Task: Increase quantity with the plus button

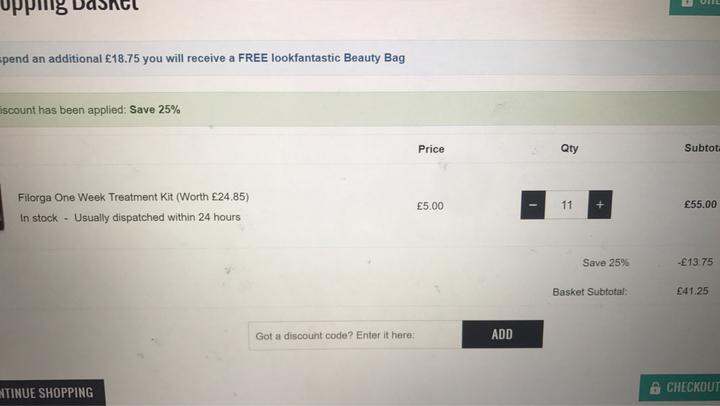Action: click(x=600, y=204)
